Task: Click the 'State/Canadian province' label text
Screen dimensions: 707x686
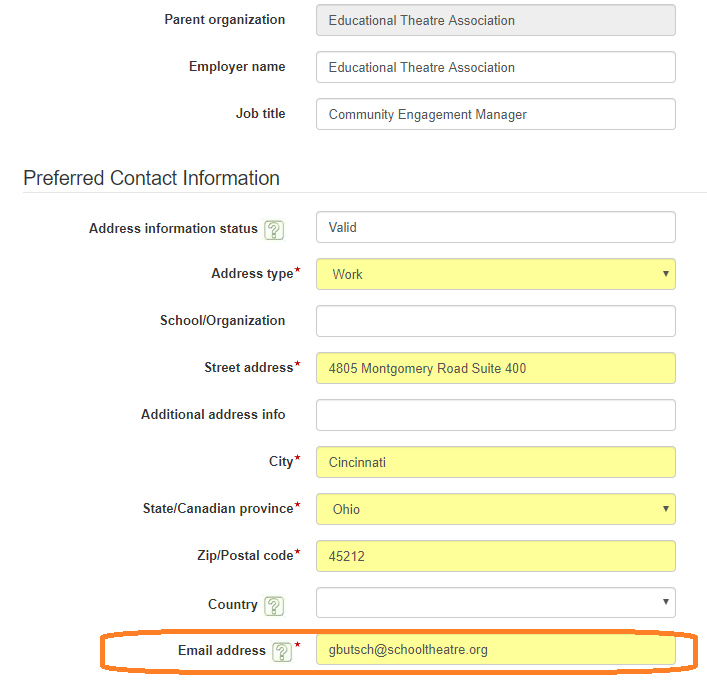Action: pyautogui.click(x=217, y=509)
